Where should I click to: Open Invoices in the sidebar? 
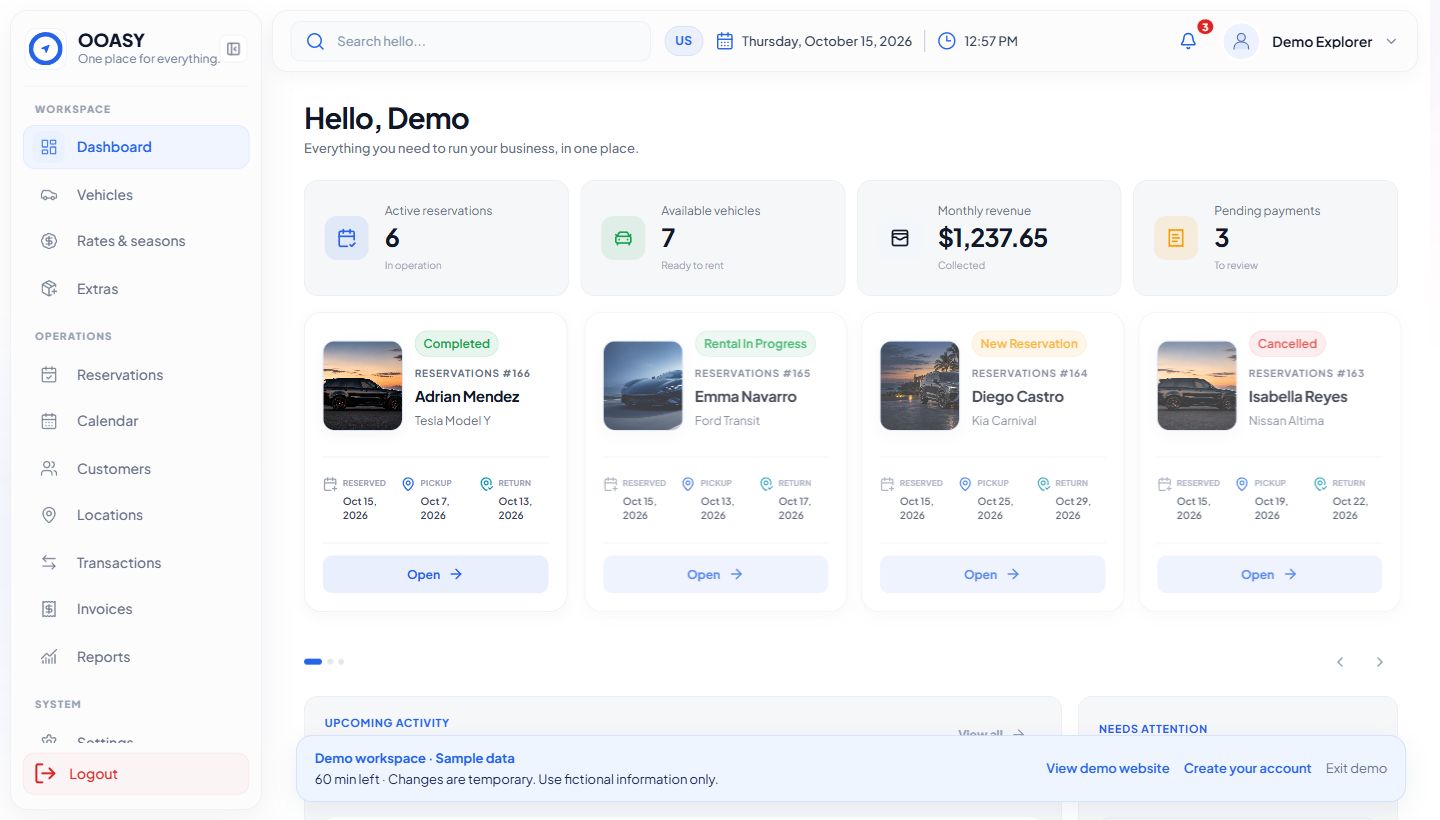click(x=136, y=609)
